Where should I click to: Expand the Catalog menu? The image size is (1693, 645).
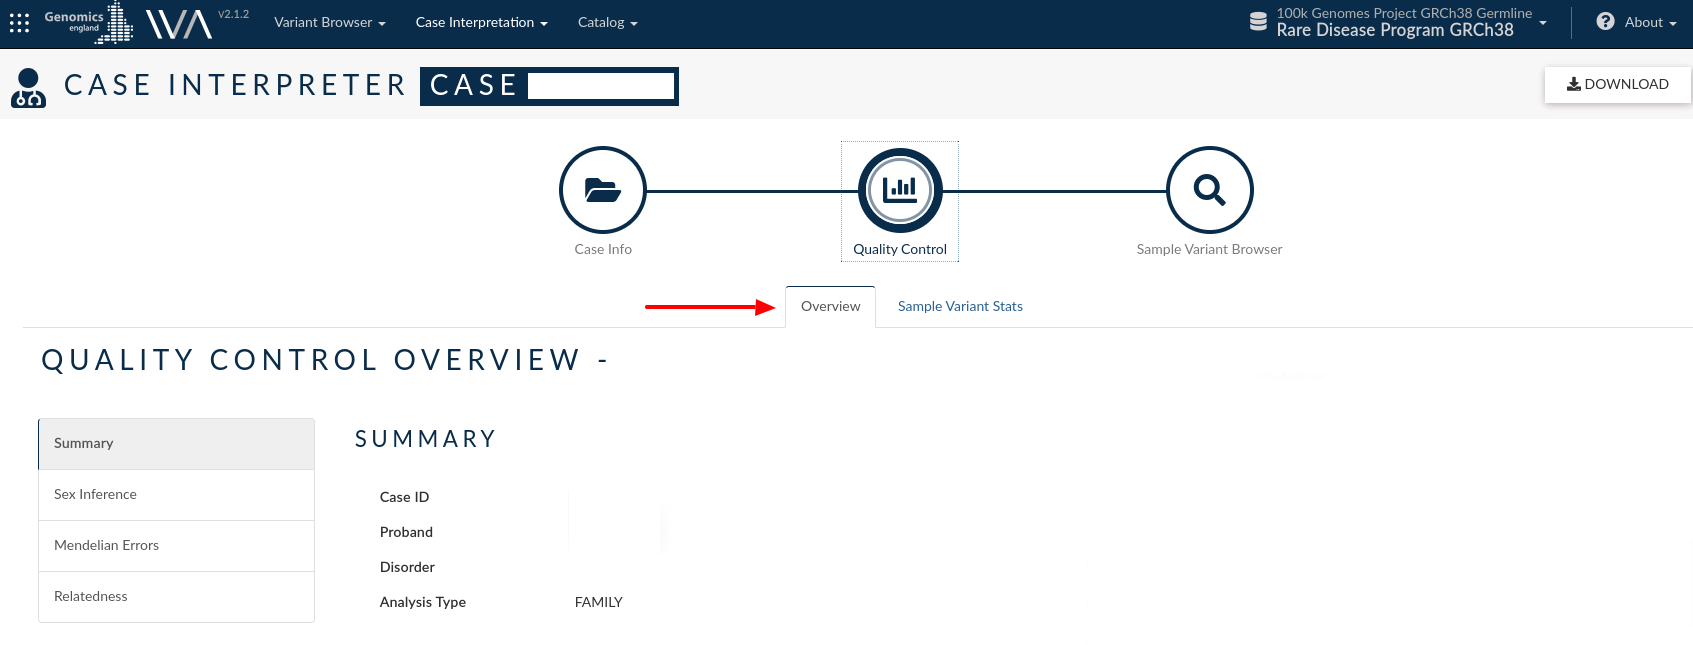[x=608, y=22]
